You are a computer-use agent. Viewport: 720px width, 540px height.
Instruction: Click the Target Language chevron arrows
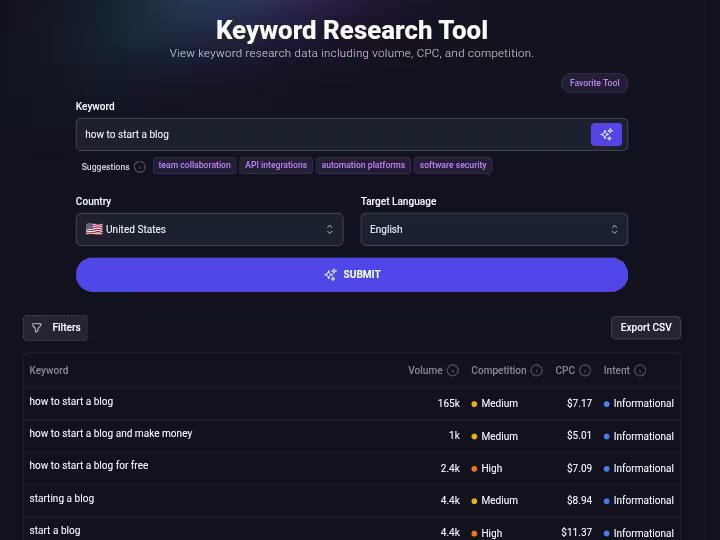point(614,229)
